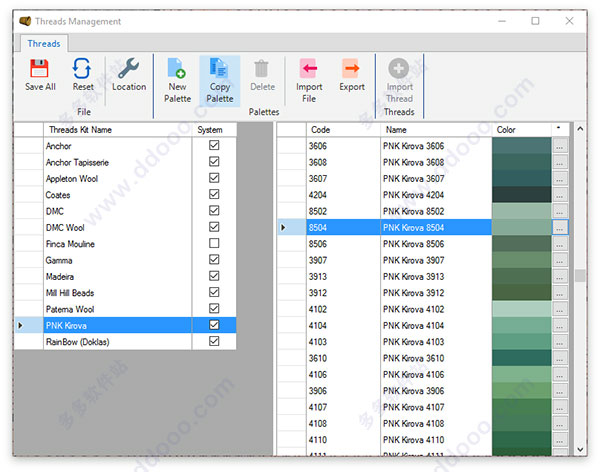Toggle System checkbox for Patema Wool
This screenshot has width=600, height=472.
[214, 309]
